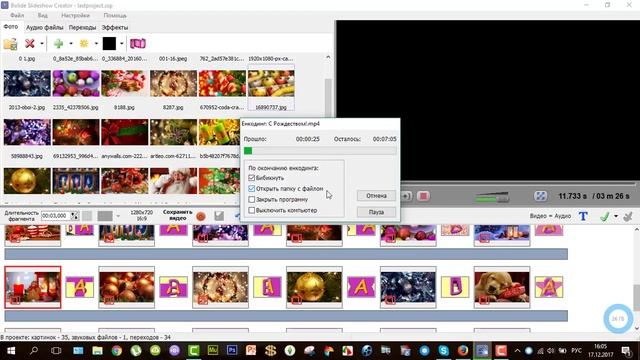Check Закрыть программу checkbox
Image resolution: width=640 pixels, height=360 pixels.
[251, 200]
